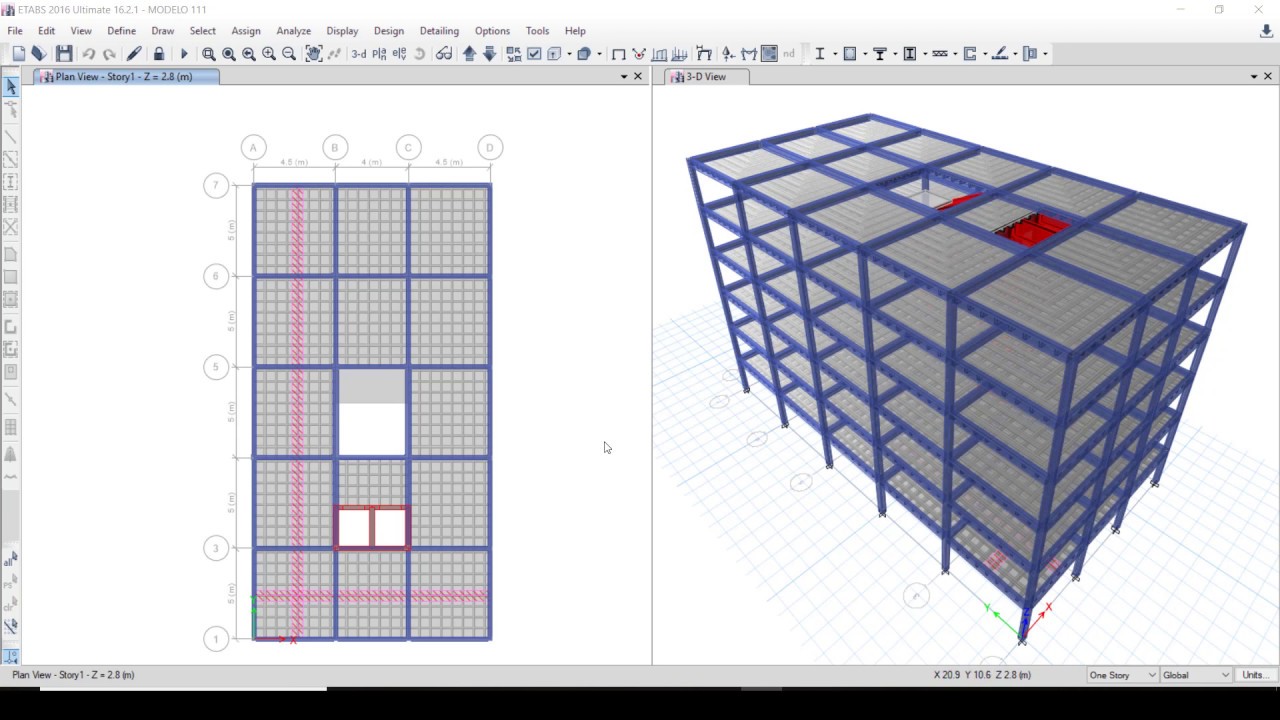The width and height of the screenshot is (1280, 720).
Task: Click the Refresh pencil icon in the toolbar
Action: tap(134, 54)
